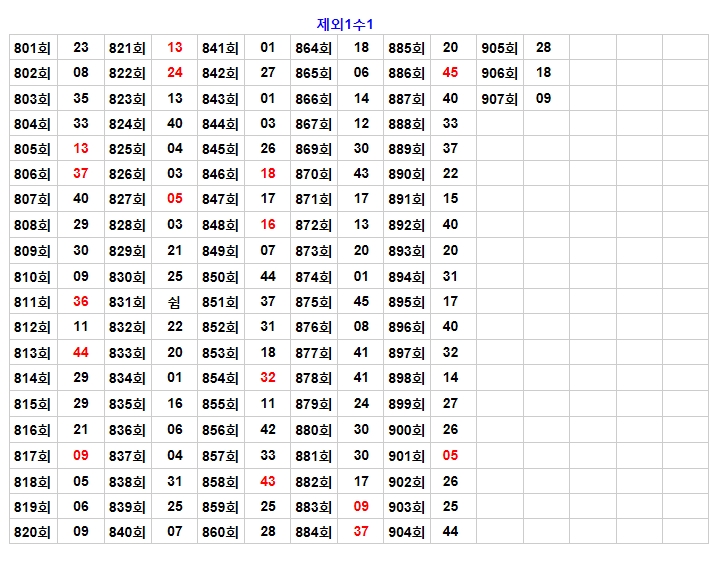Select the 875회 cell
Screen dimensions: 724x562
313,302
